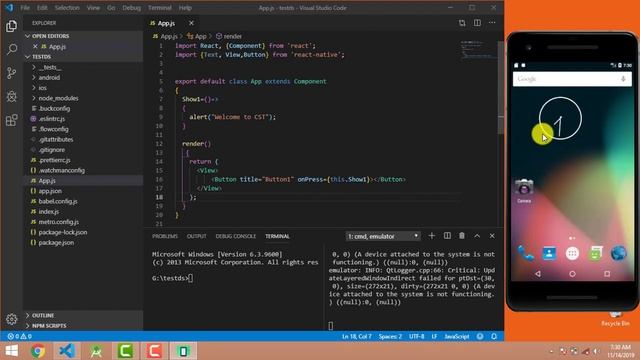Open the green Camtasia taskbar icon
This screenshot has height=360, width=640.
click(125, 351)
